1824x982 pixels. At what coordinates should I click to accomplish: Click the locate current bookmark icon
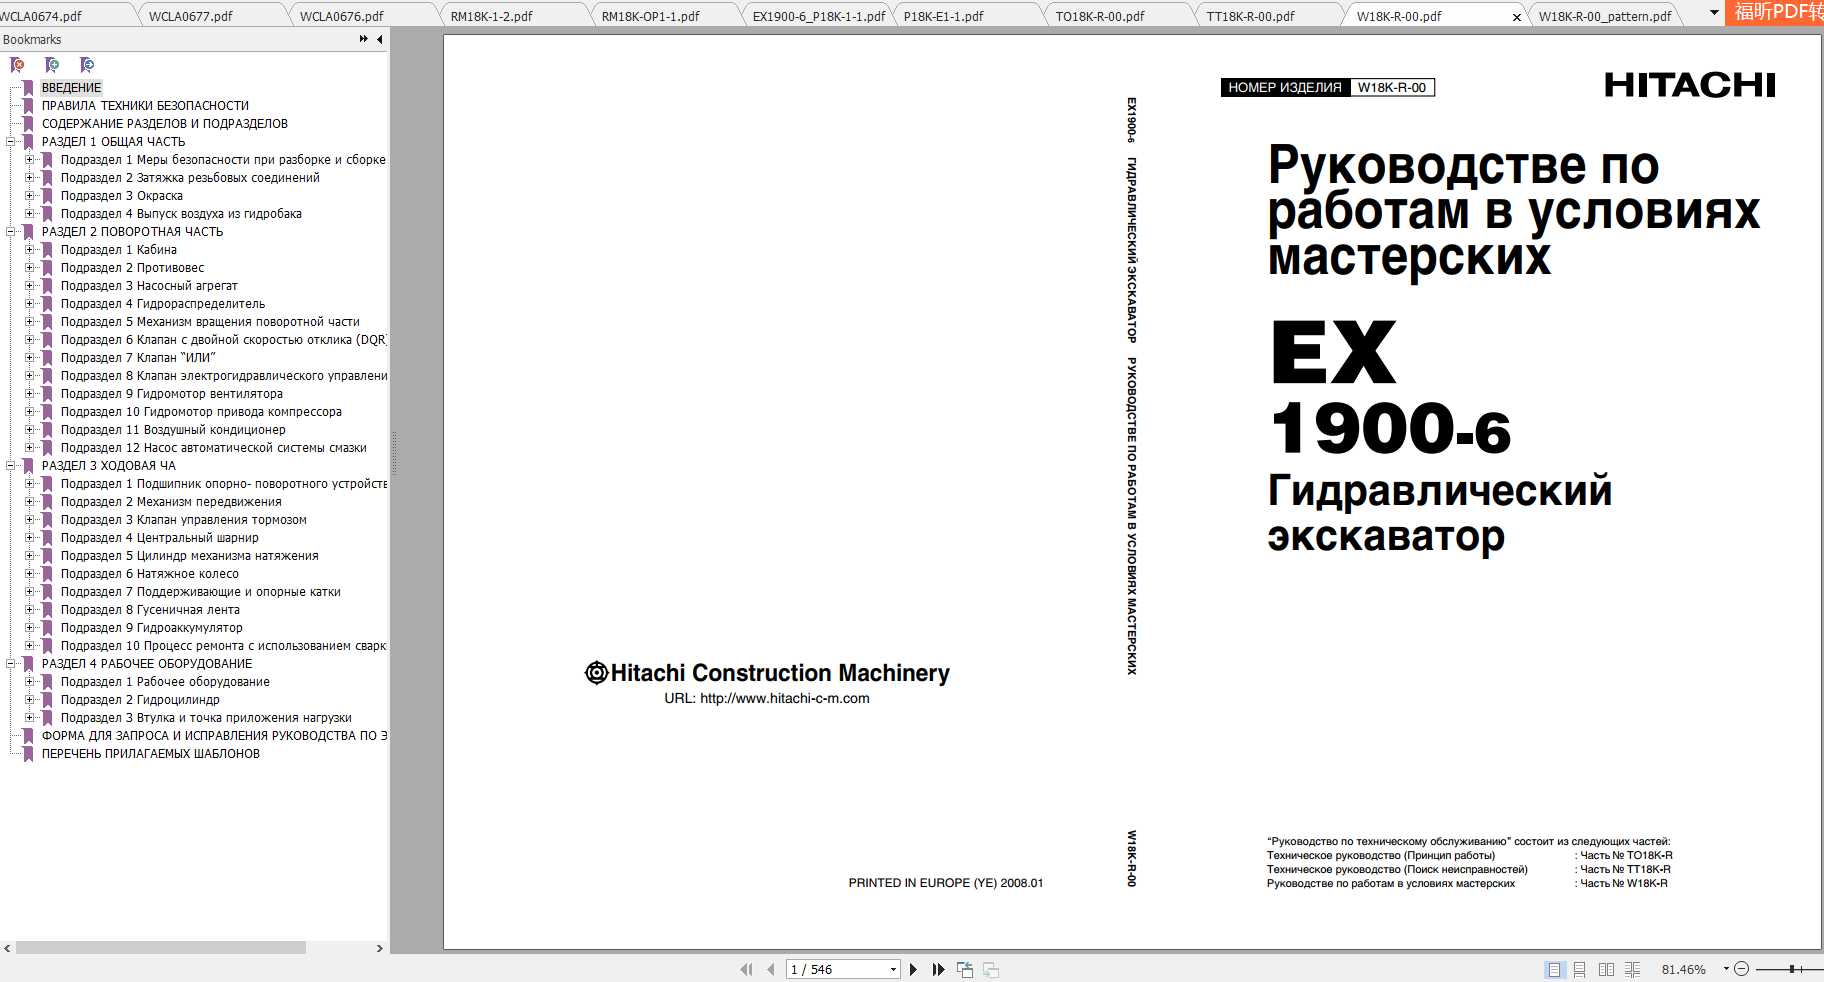[x=86, y=65]
